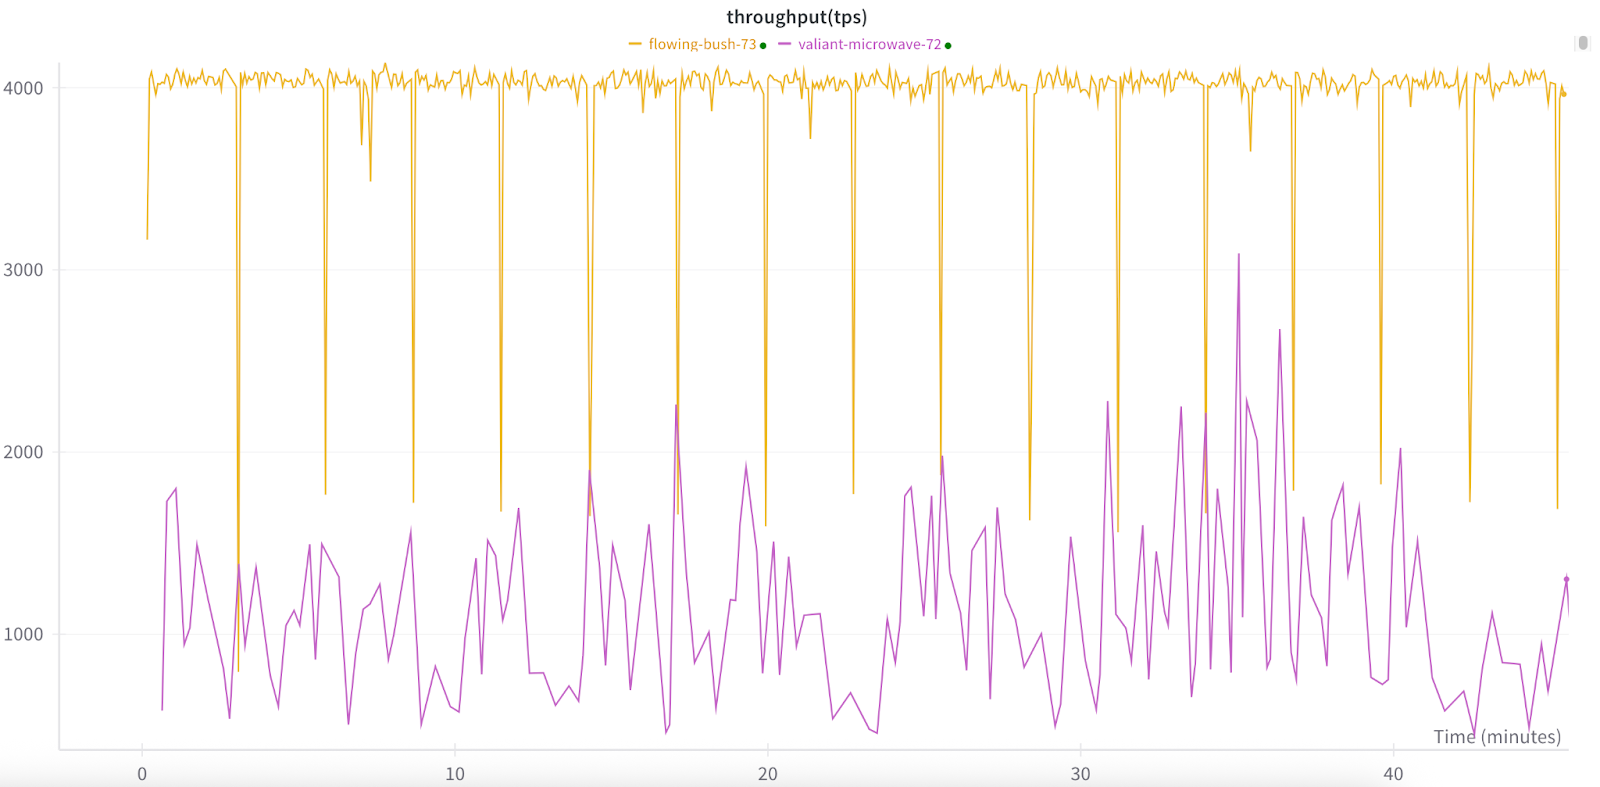Click the orange line swatch for flowing-bush-73
The width and height of the screenshot is (1600, 787).
pos(635,44)
